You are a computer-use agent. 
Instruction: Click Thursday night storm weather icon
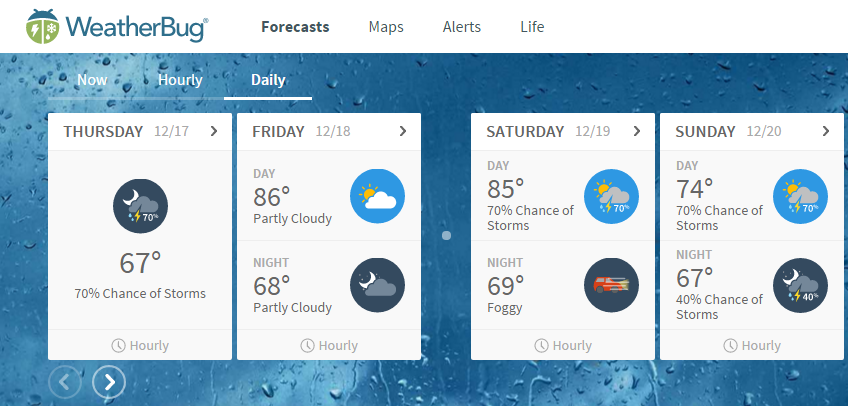pos(141,207)
